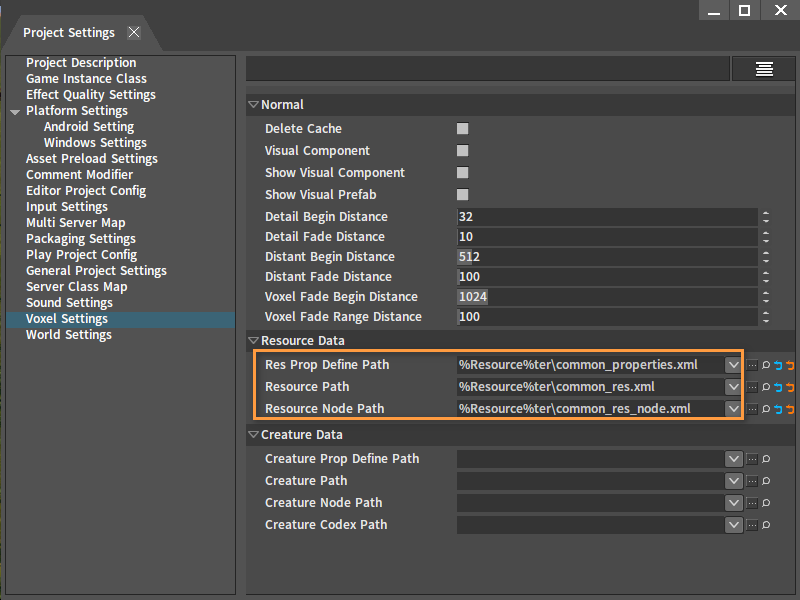Click the Distant Begin Distance value field
The height and width of the screenshot is (600, 800).
click(x=607, y=257)
